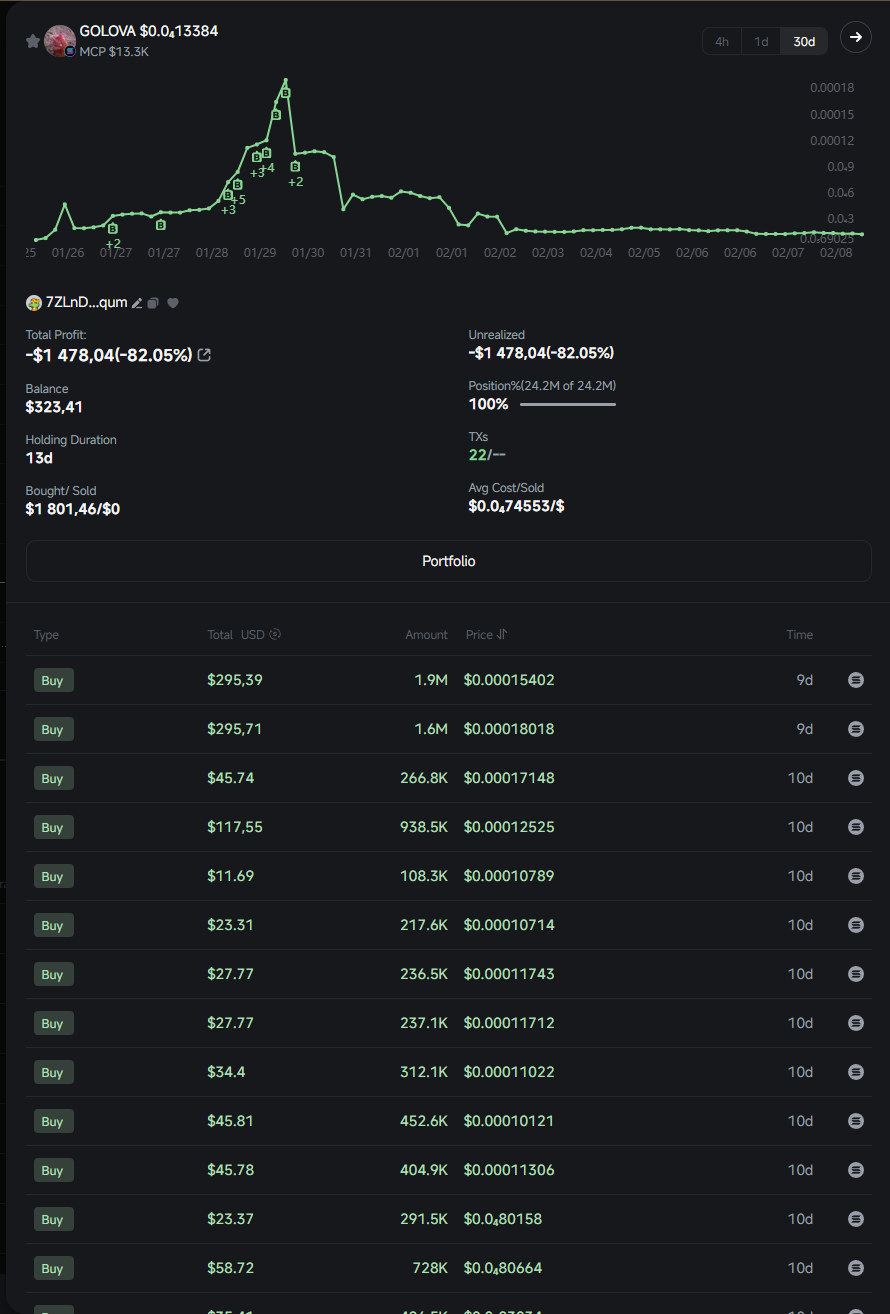Select the 30d chart timeframe

click(x=804, y=42)
